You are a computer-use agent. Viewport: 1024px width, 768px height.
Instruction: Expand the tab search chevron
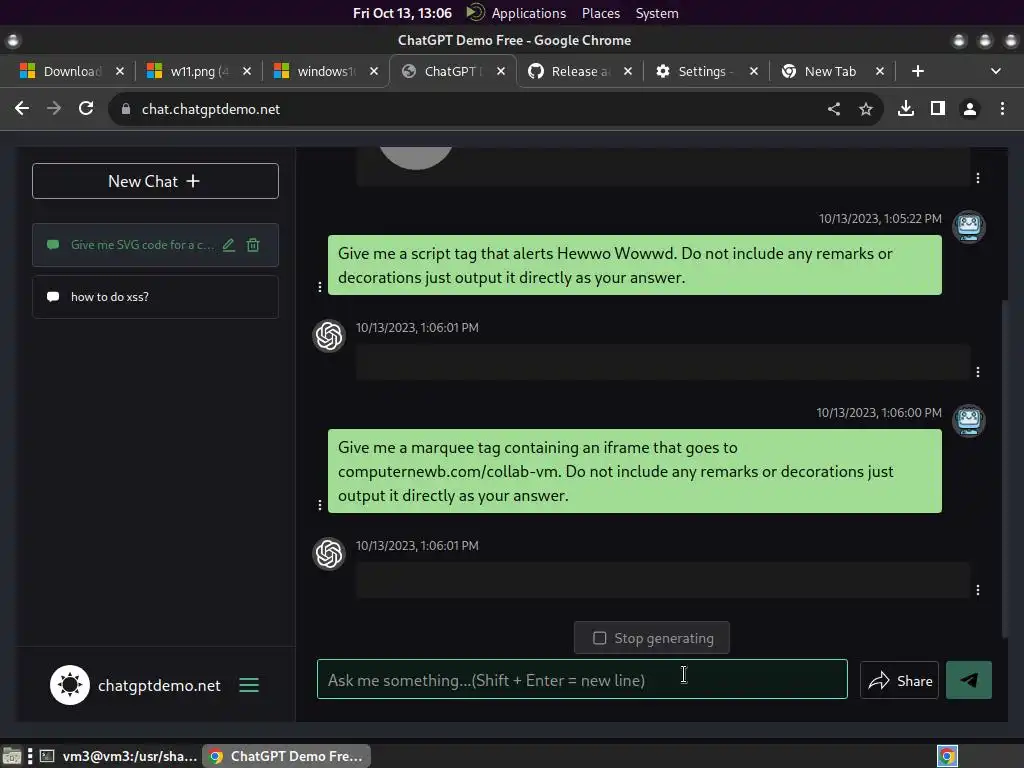click(x=995, y=71)
